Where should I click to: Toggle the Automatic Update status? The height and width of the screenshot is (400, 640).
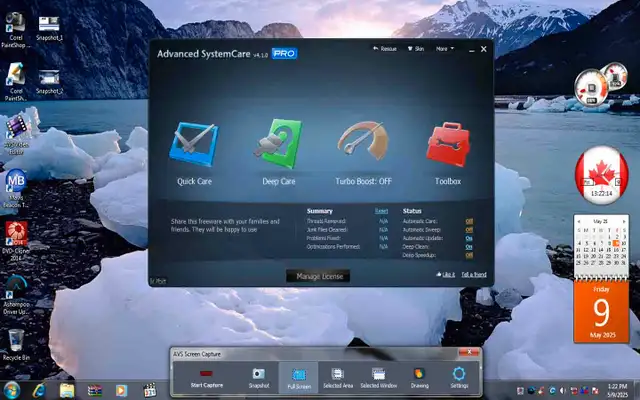[x=469, y=238]
